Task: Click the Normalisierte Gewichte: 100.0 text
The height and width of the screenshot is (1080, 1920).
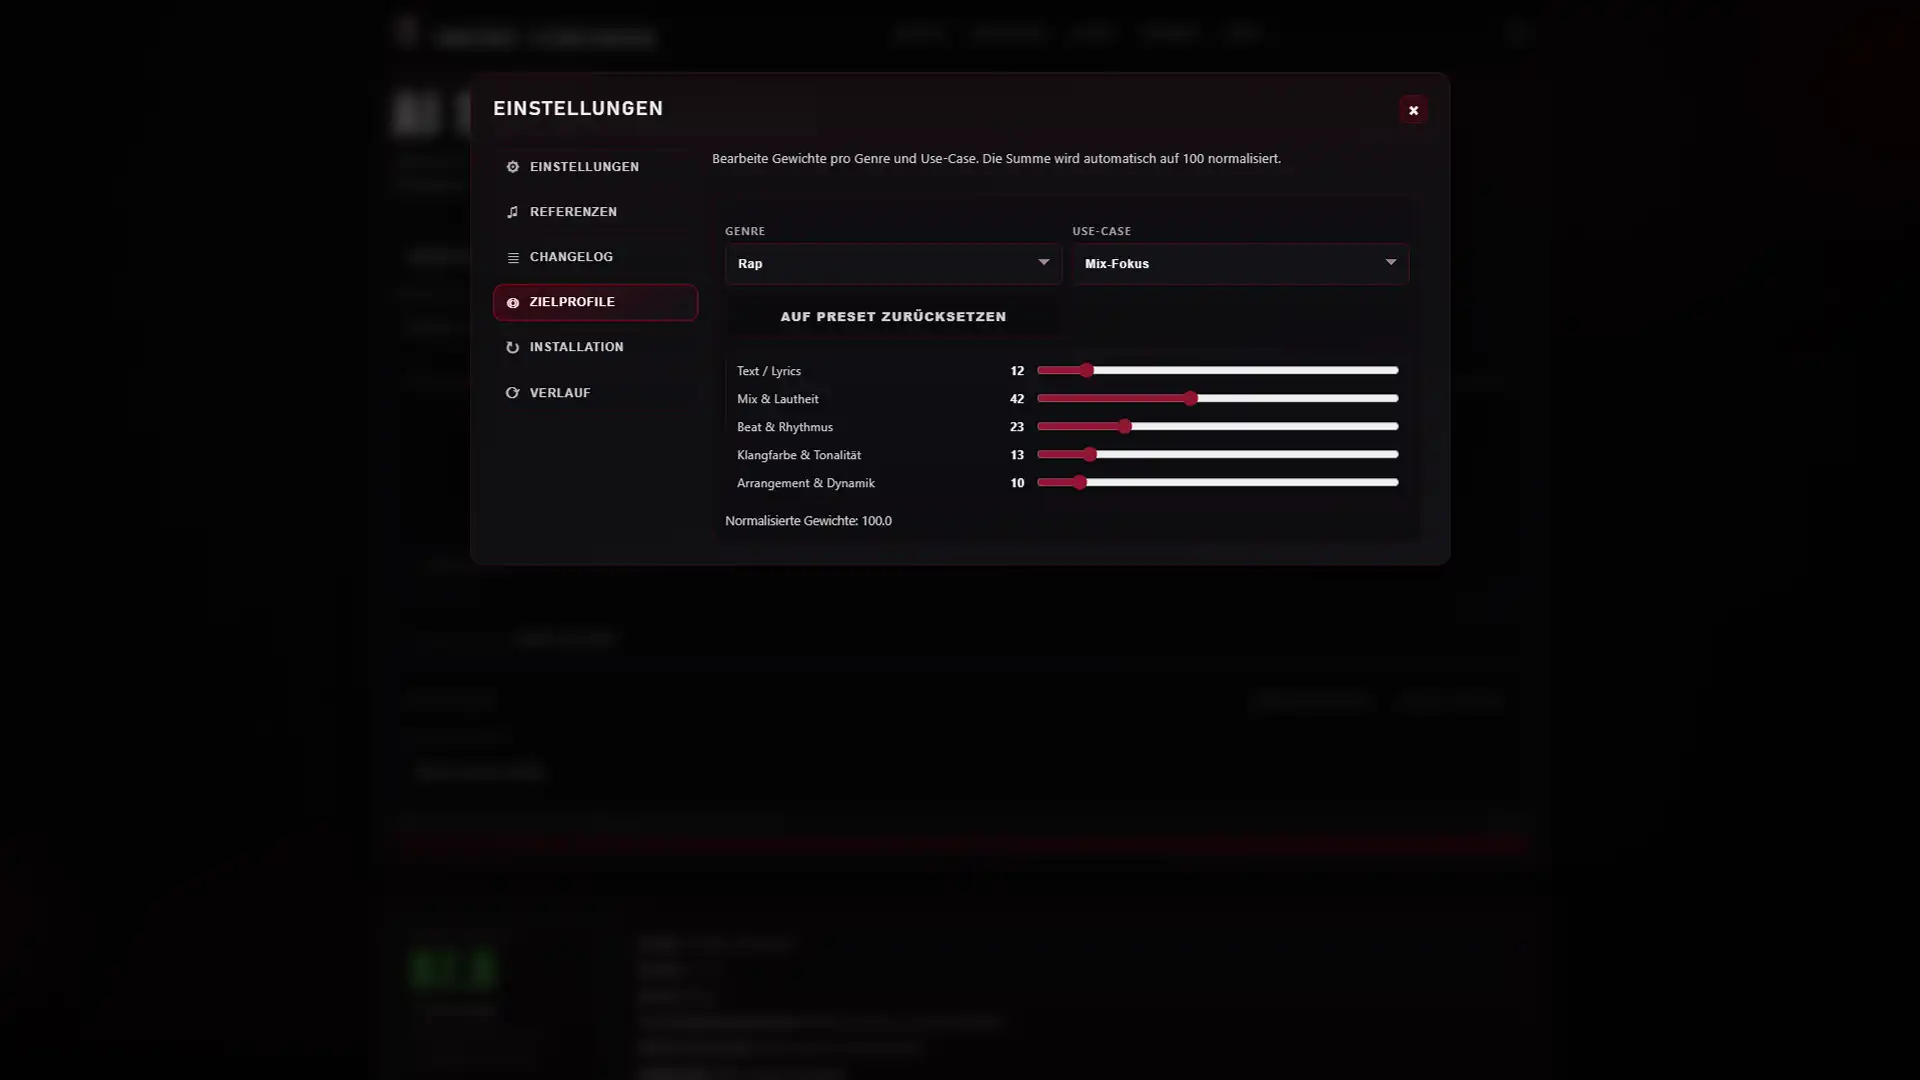Action: pyautogui.click(x=808, y=521)
